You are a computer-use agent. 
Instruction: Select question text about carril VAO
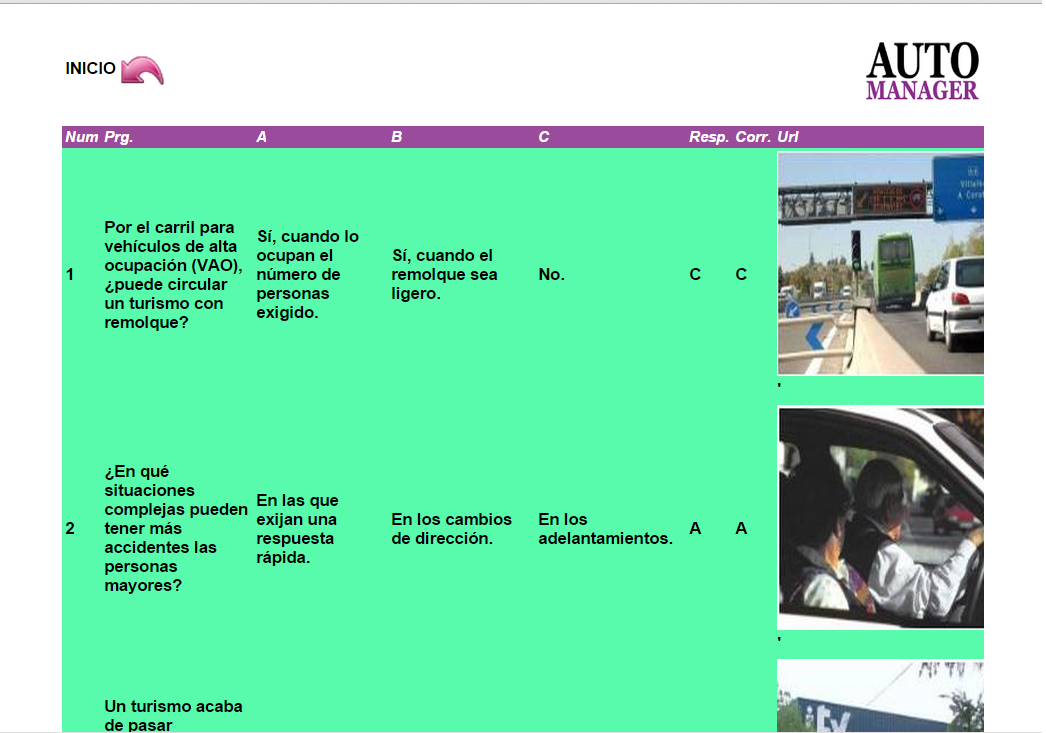click(x=173, y=275)
